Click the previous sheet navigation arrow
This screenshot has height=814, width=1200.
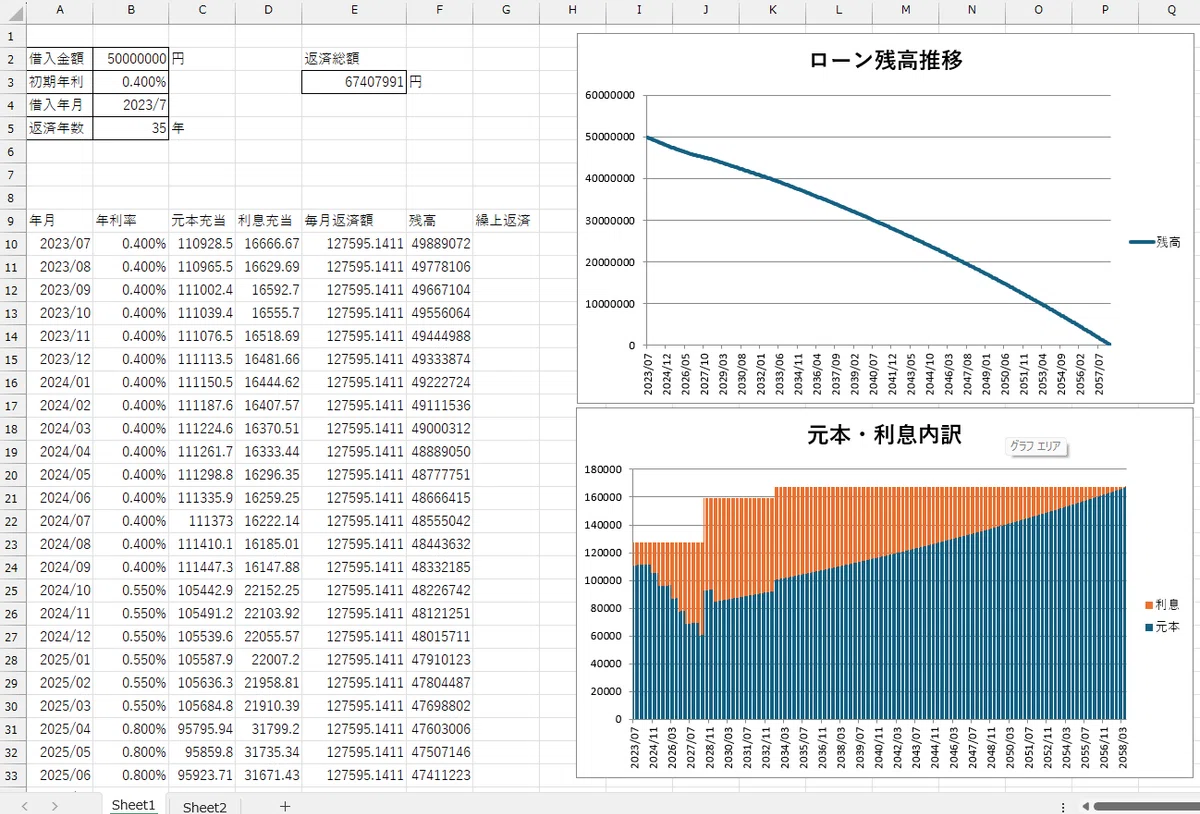tap(24, 806)
